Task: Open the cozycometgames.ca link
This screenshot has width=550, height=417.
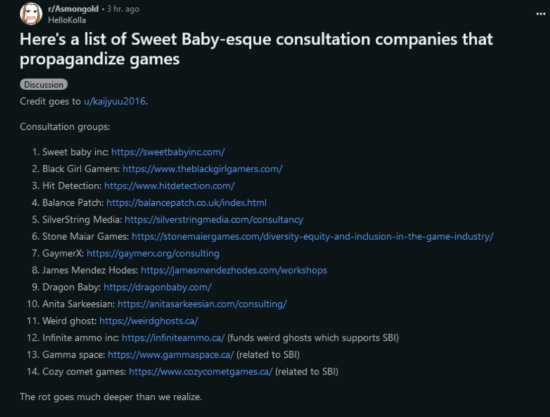Action: click(x=200, y=371)
